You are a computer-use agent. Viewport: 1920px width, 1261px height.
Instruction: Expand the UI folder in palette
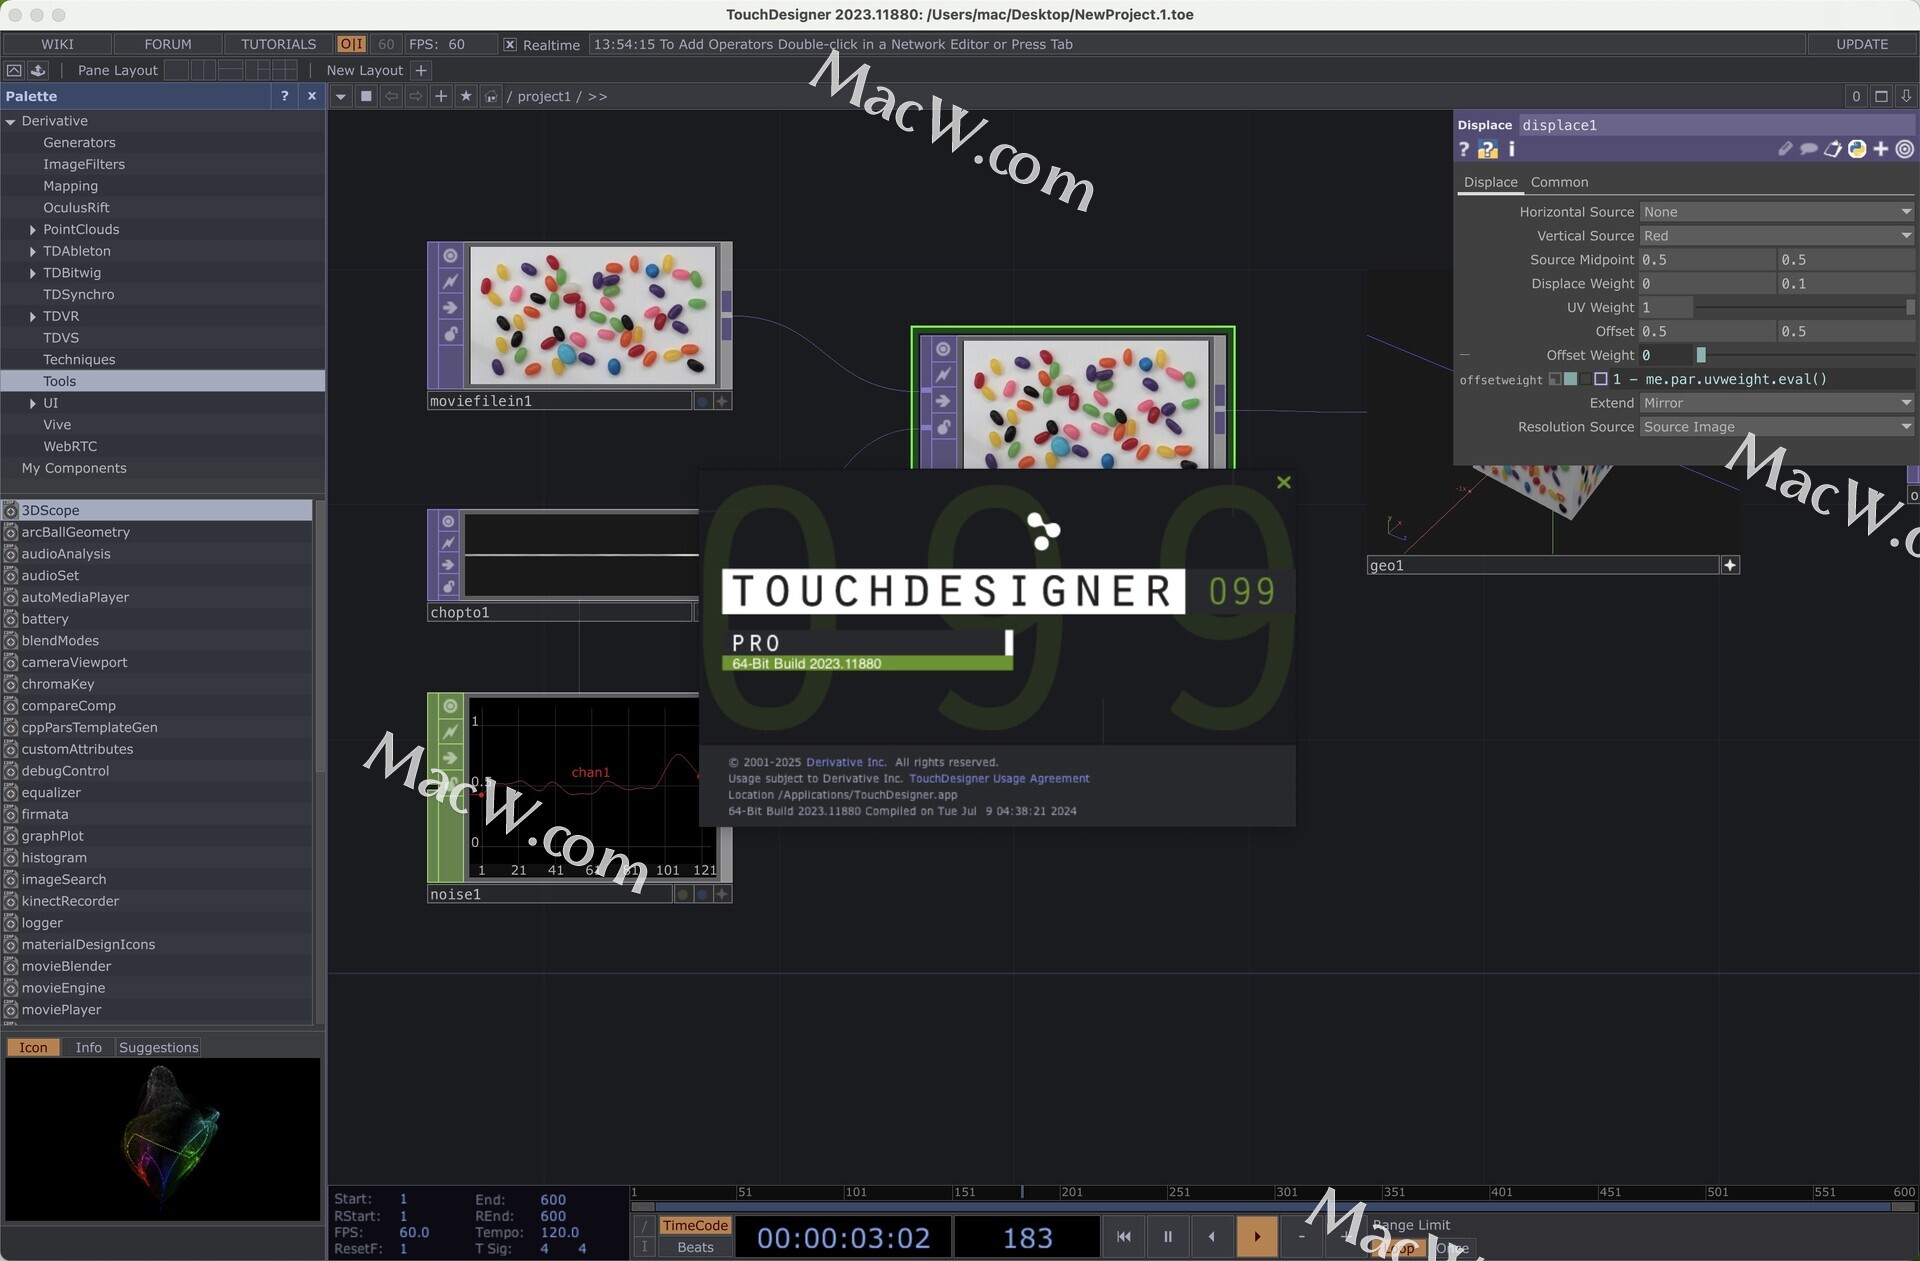tap(33, 404)
